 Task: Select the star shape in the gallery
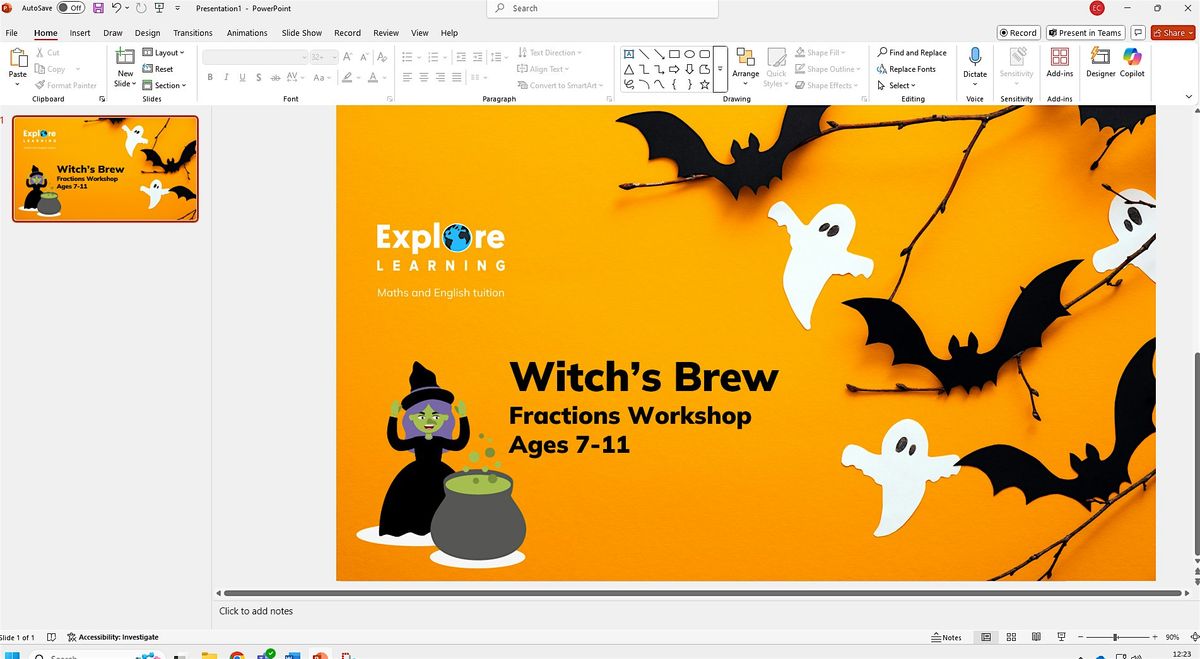coord(705,85)
